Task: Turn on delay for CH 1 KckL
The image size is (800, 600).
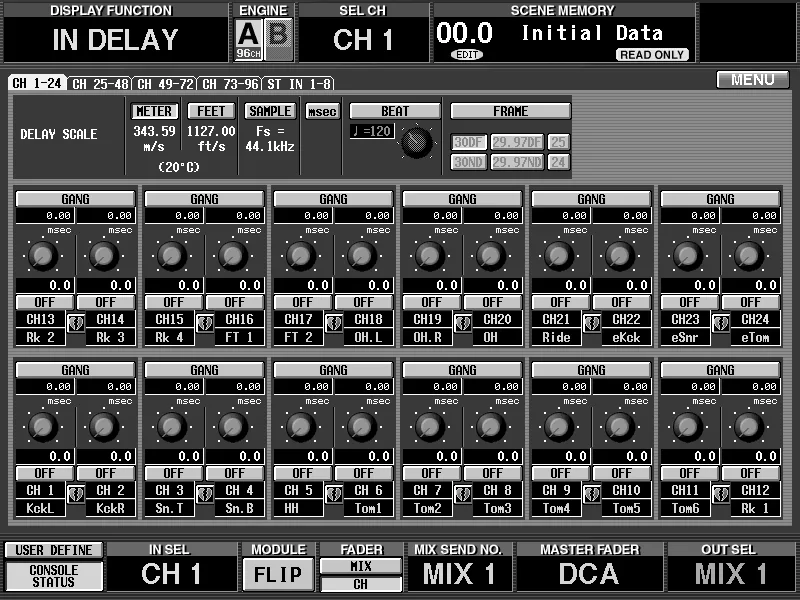Action: [x=45, y=473]
